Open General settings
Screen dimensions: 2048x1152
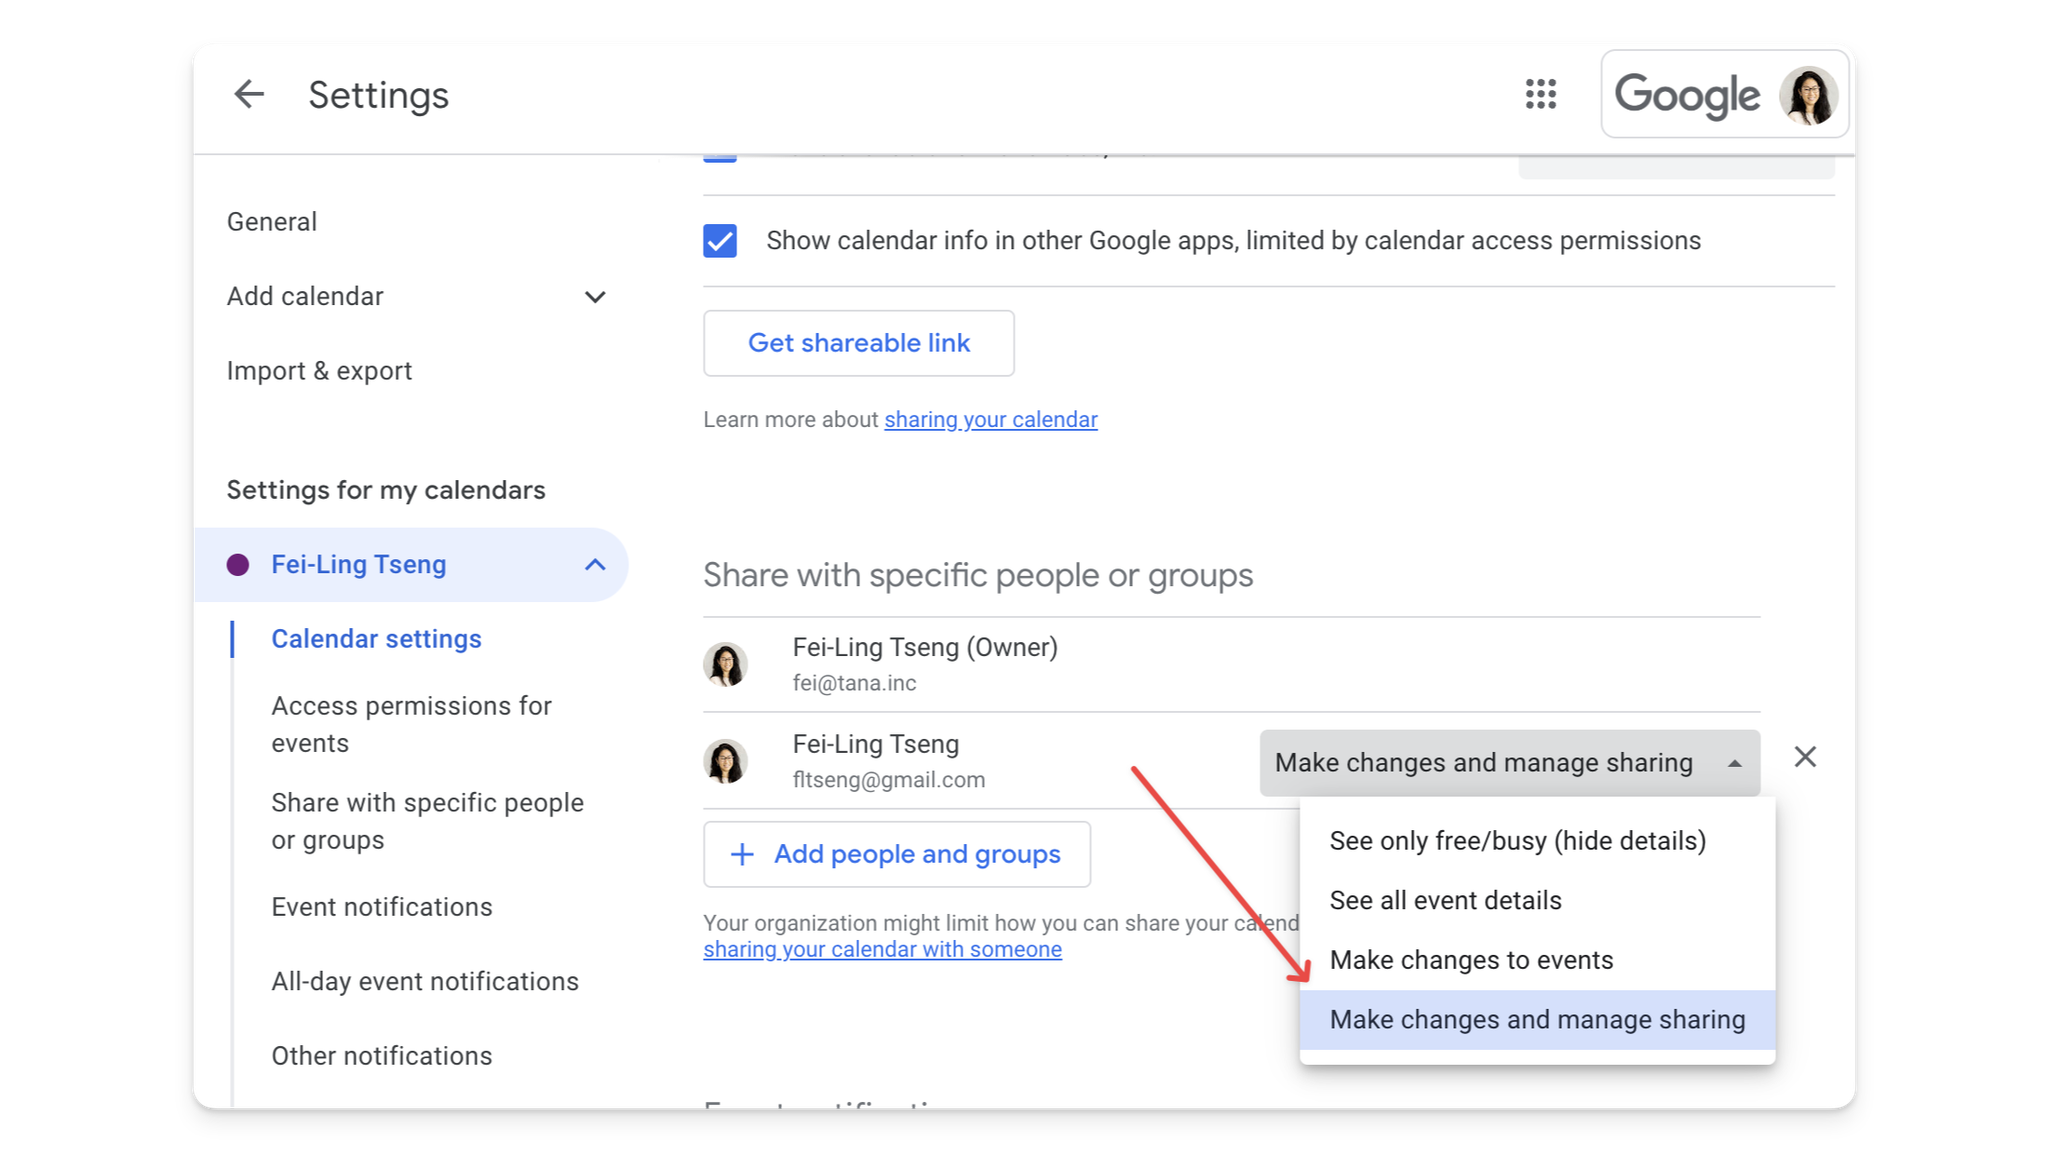[272, 222]
